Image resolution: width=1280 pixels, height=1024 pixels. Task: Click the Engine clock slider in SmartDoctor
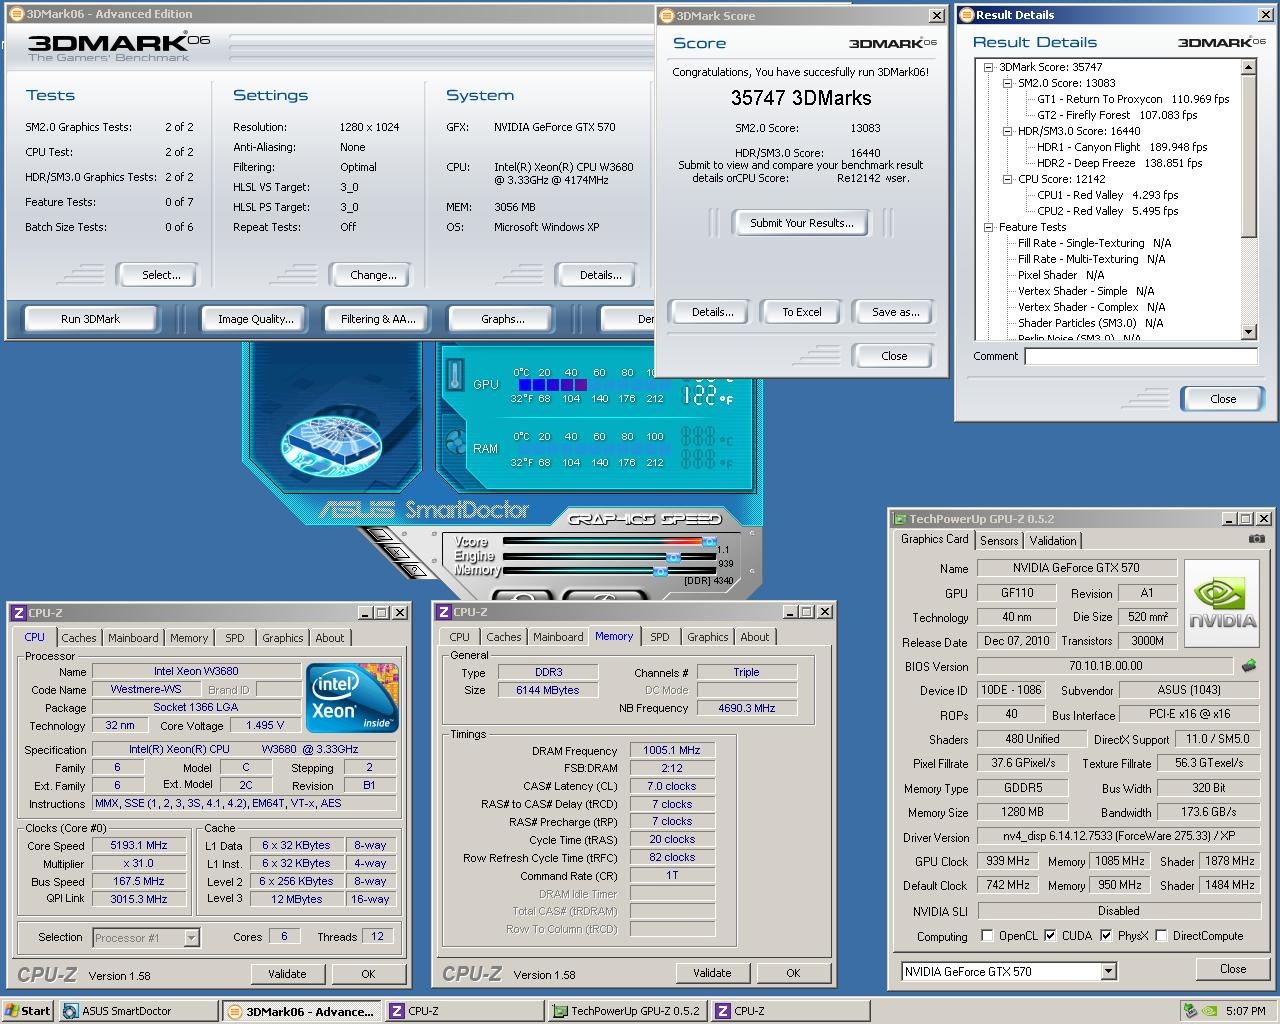pyautogui.click(x=673, y=557)
